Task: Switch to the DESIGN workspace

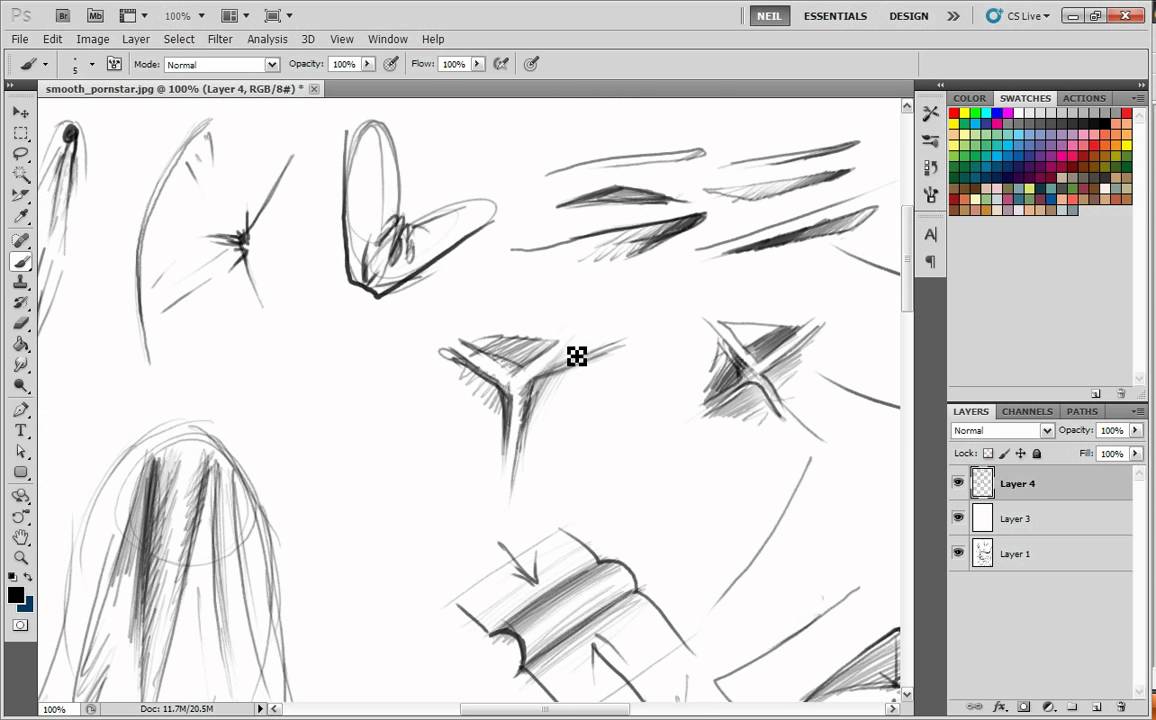Action: [908, 16]
